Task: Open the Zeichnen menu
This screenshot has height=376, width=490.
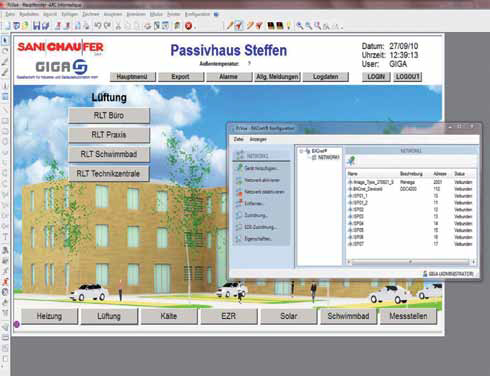Action: [x=91, y=14]
